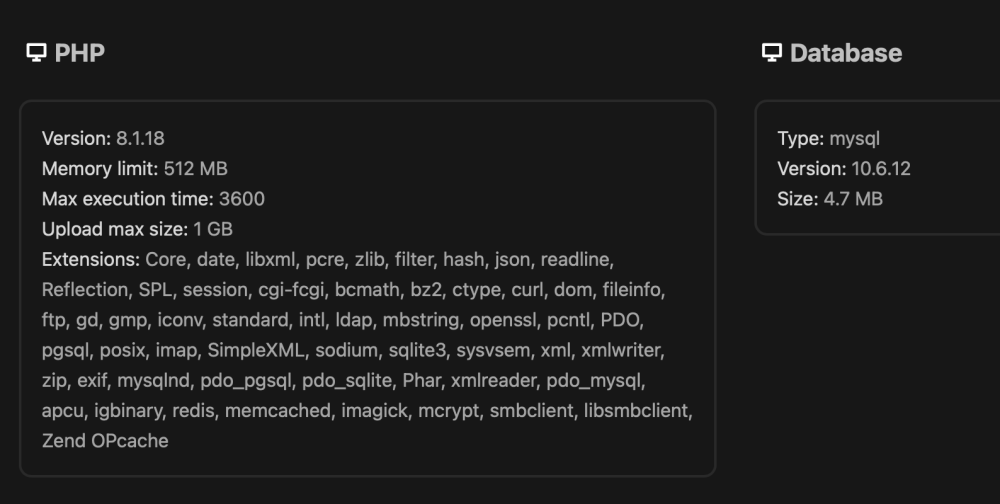1000x504 pixels.
Task: Click the Extensions label
Action: tap(91, 260)
